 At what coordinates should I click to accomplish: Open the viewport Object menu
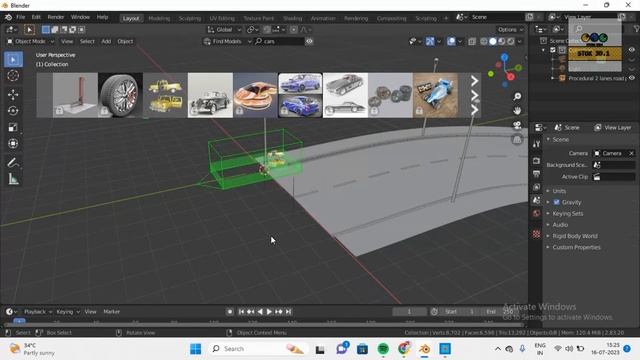125,41
